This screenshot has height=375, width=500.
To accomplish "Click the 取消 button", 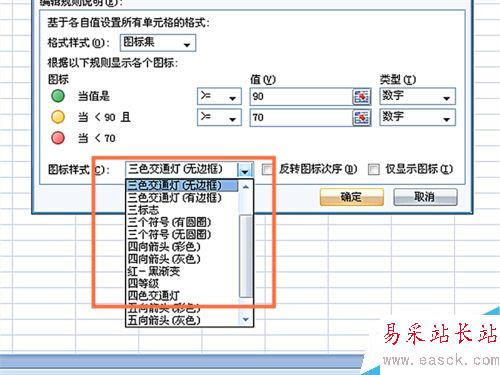I will tap(425, 197).
